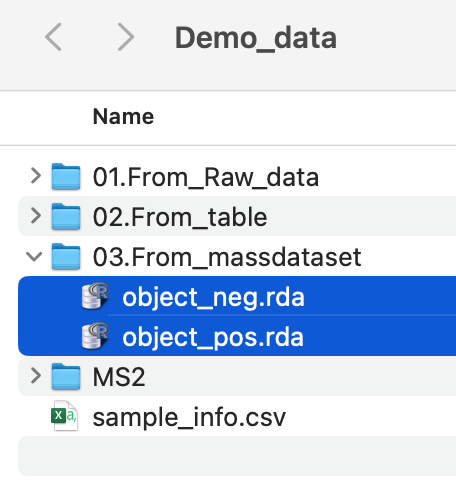Sort files by the Name column header
Viewport: 456px width, 484px height.
[123, 117]
